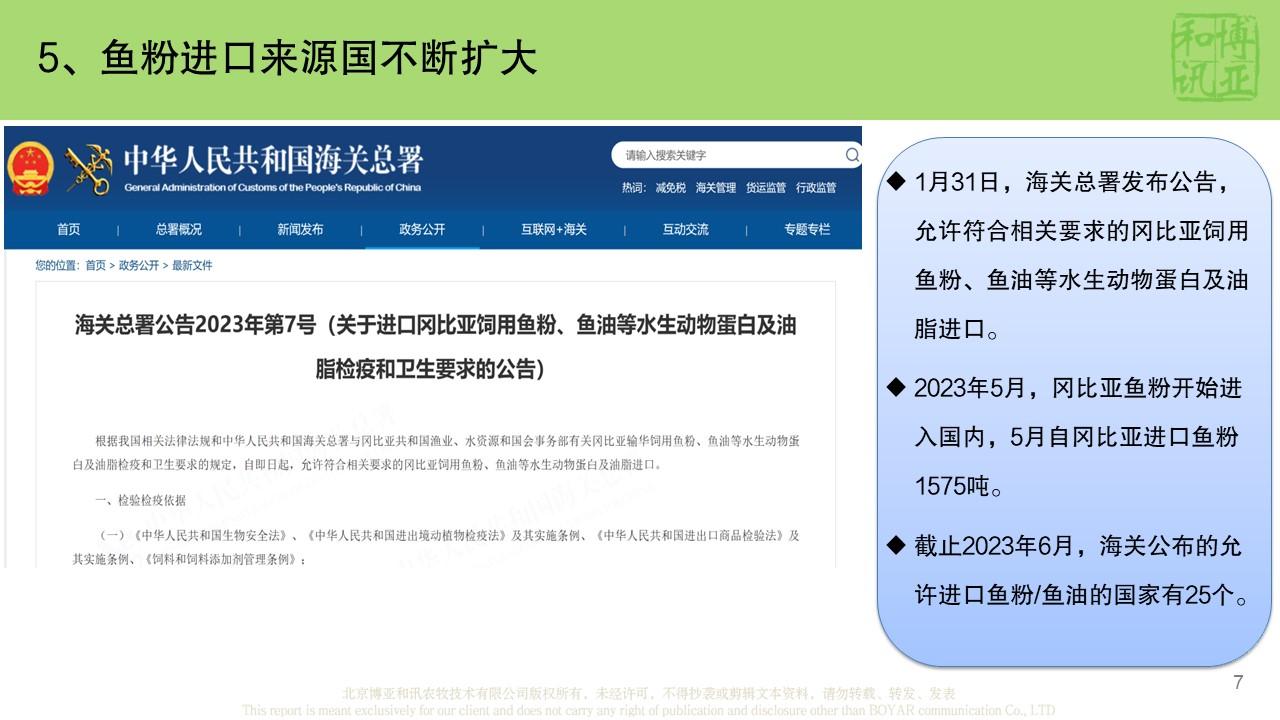Image resolution: width=1280 pixels, height=720 pixels.
Task: Click the national emblem of China icon
Action: [30, 168]
